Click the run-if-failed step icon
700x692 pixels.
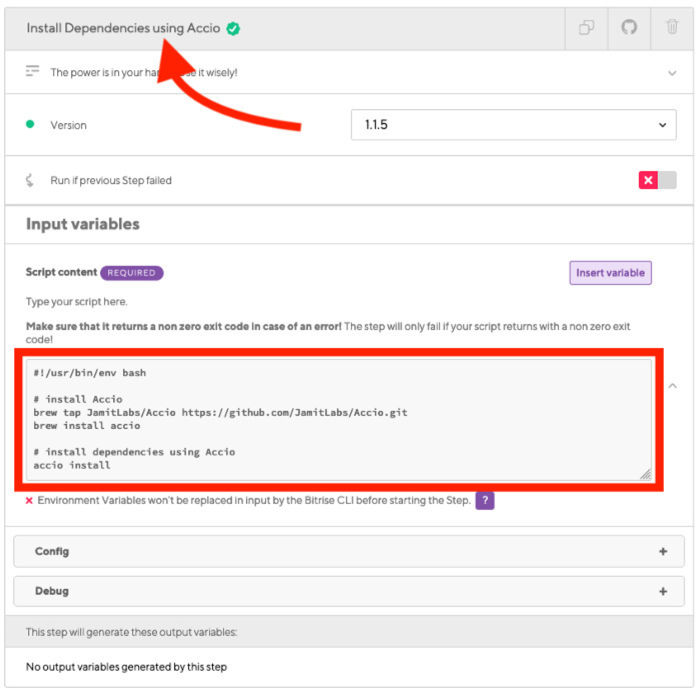(x=30, y=180)
